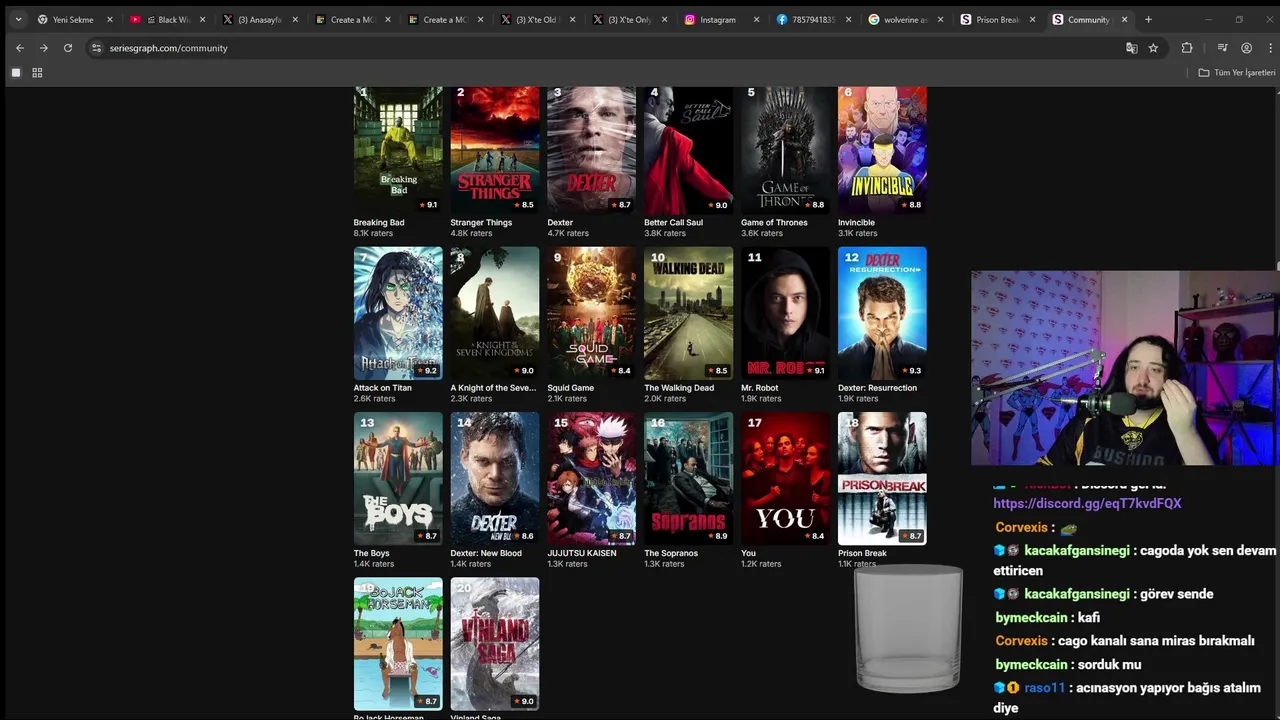Go back using the browser back arrow

click(19, 48)
